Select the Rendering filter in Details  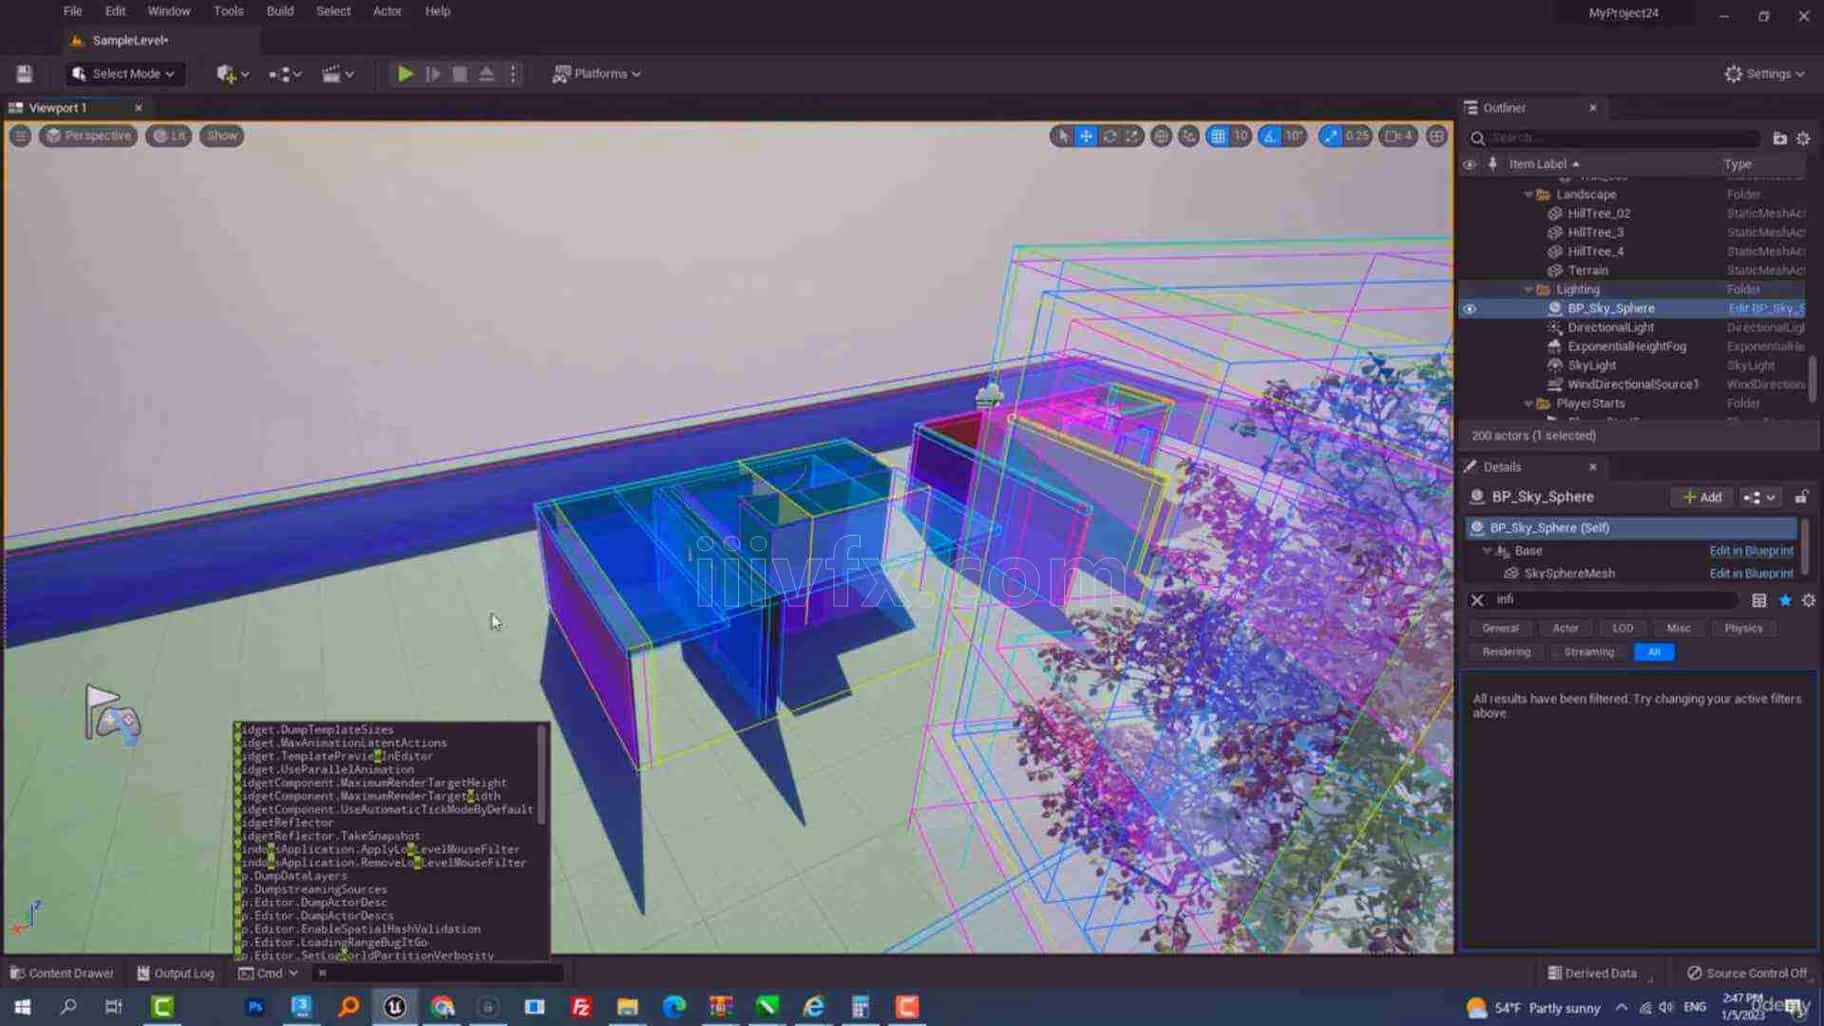(x=1506, y=652)
